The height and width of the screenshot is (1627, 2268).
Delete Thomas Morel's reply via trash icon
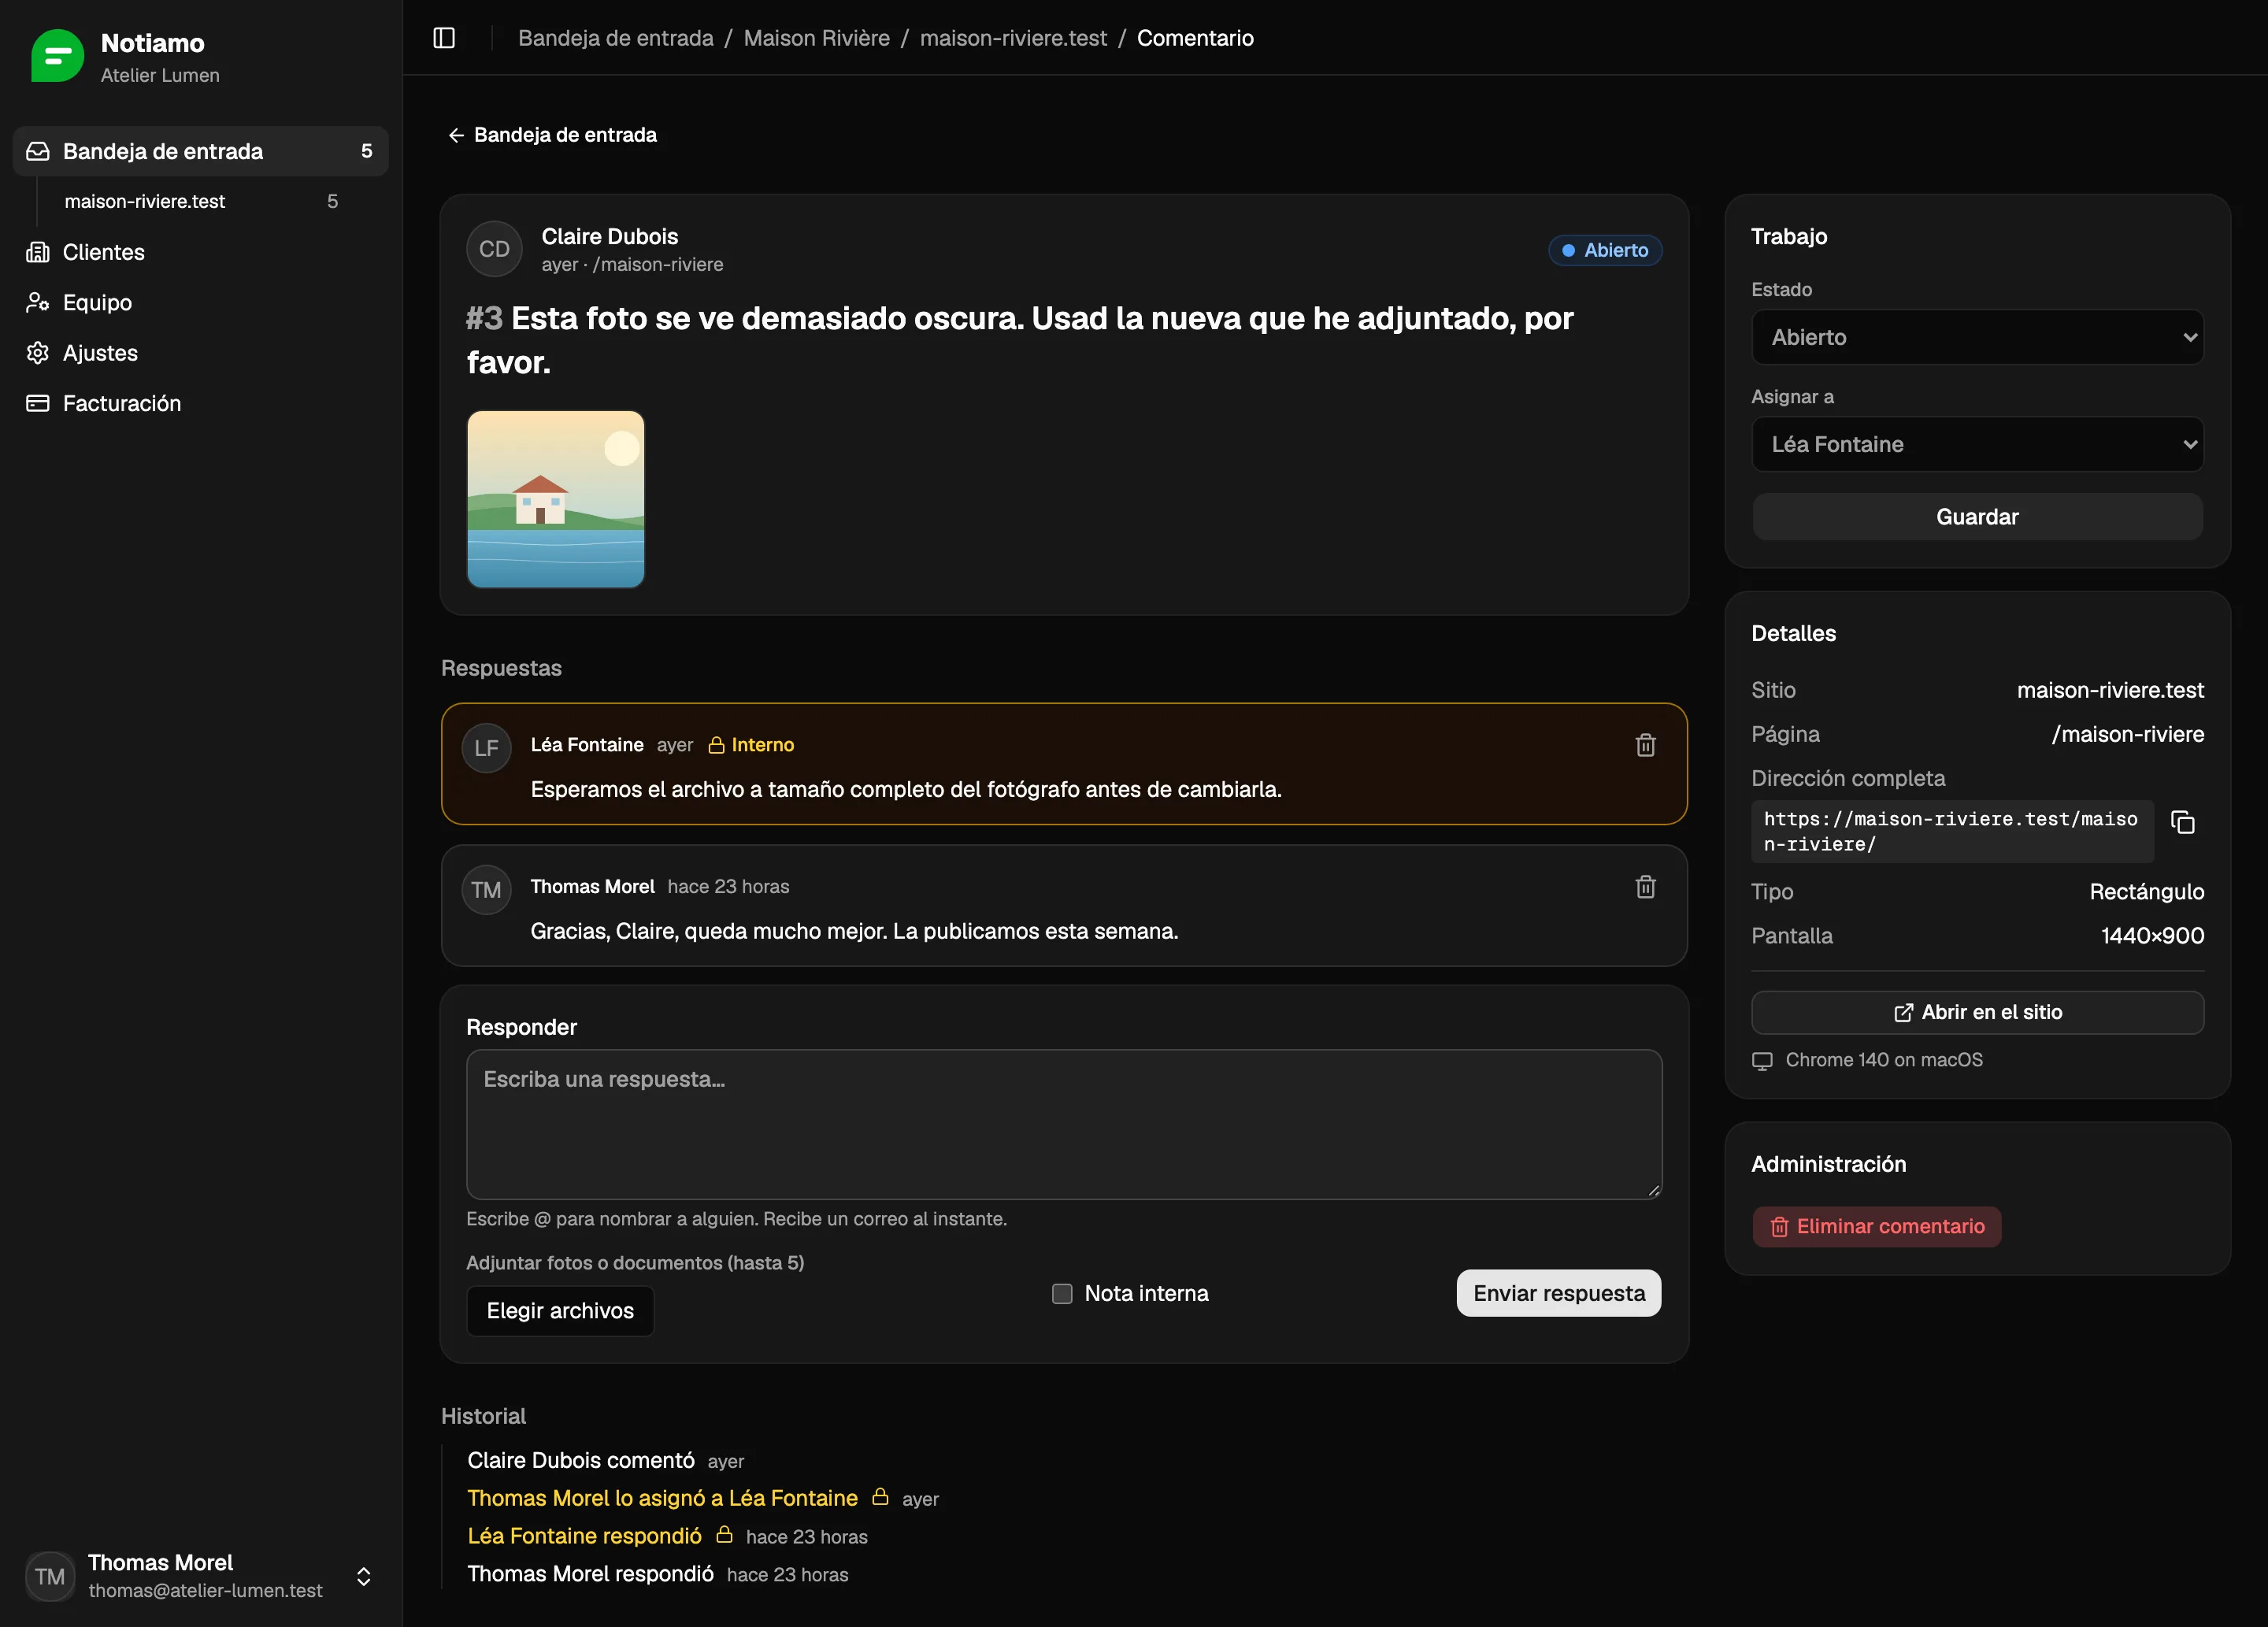[1645, 887]
